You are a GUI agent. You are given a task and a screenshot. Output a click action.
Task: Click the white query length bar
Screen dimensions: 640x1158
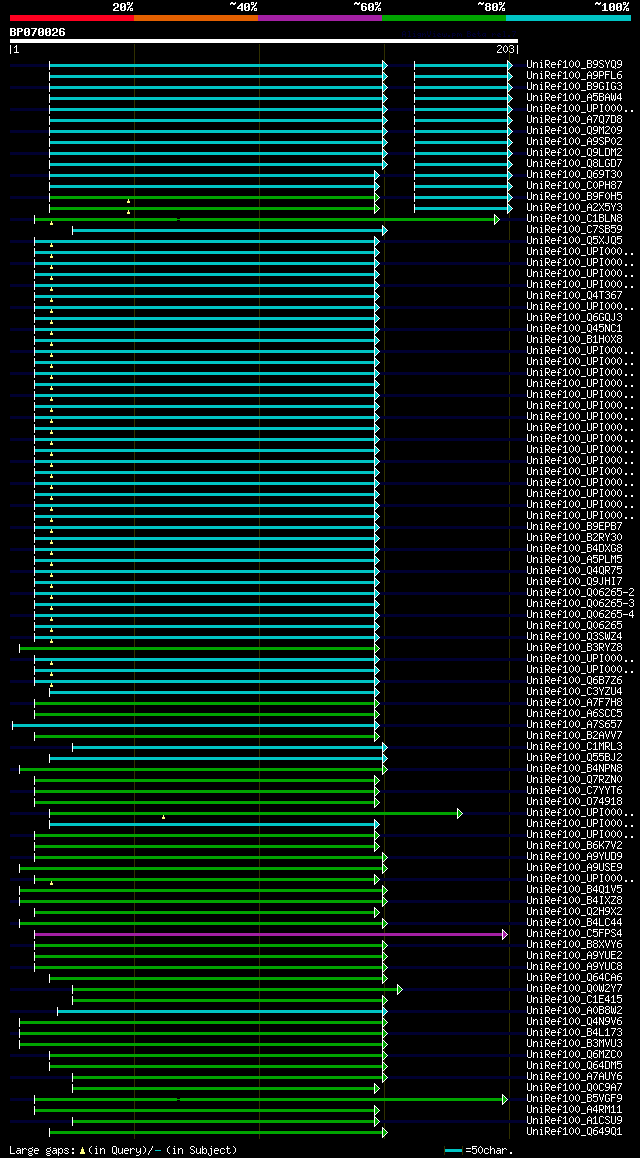coord(264,41)
